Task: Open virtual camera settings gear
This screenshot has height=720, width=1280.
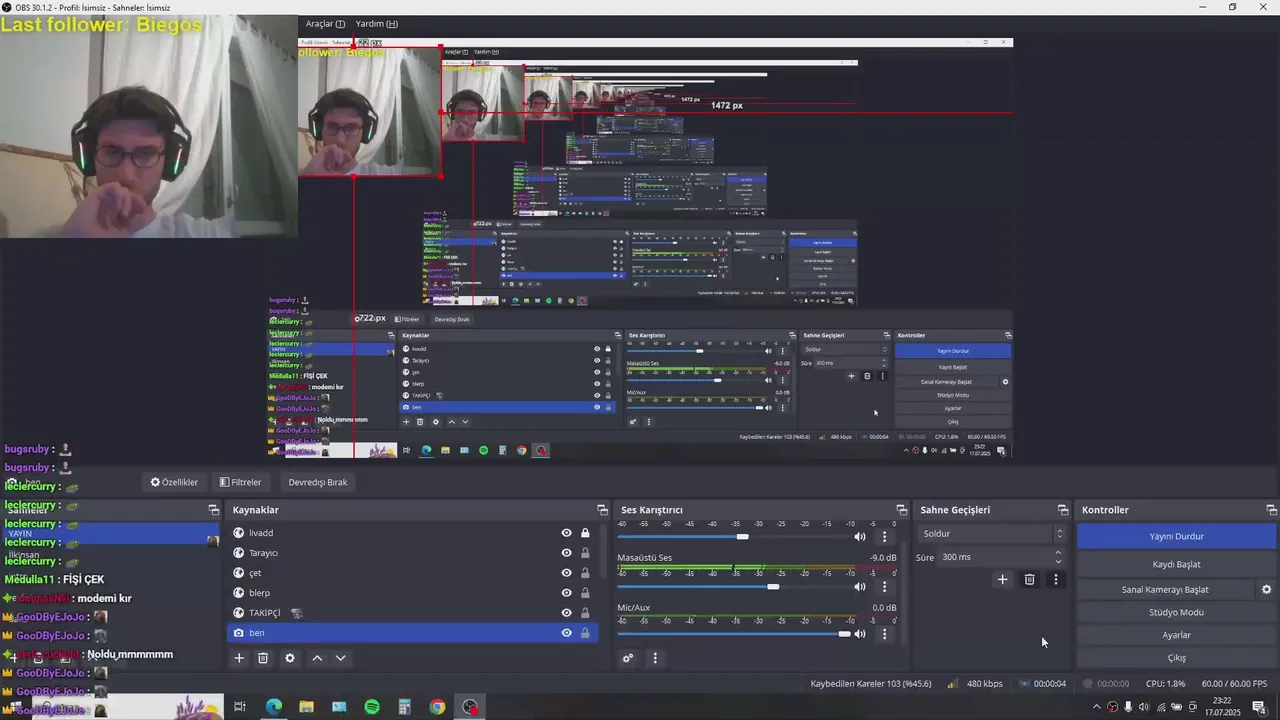Action: coord(1266,590)
